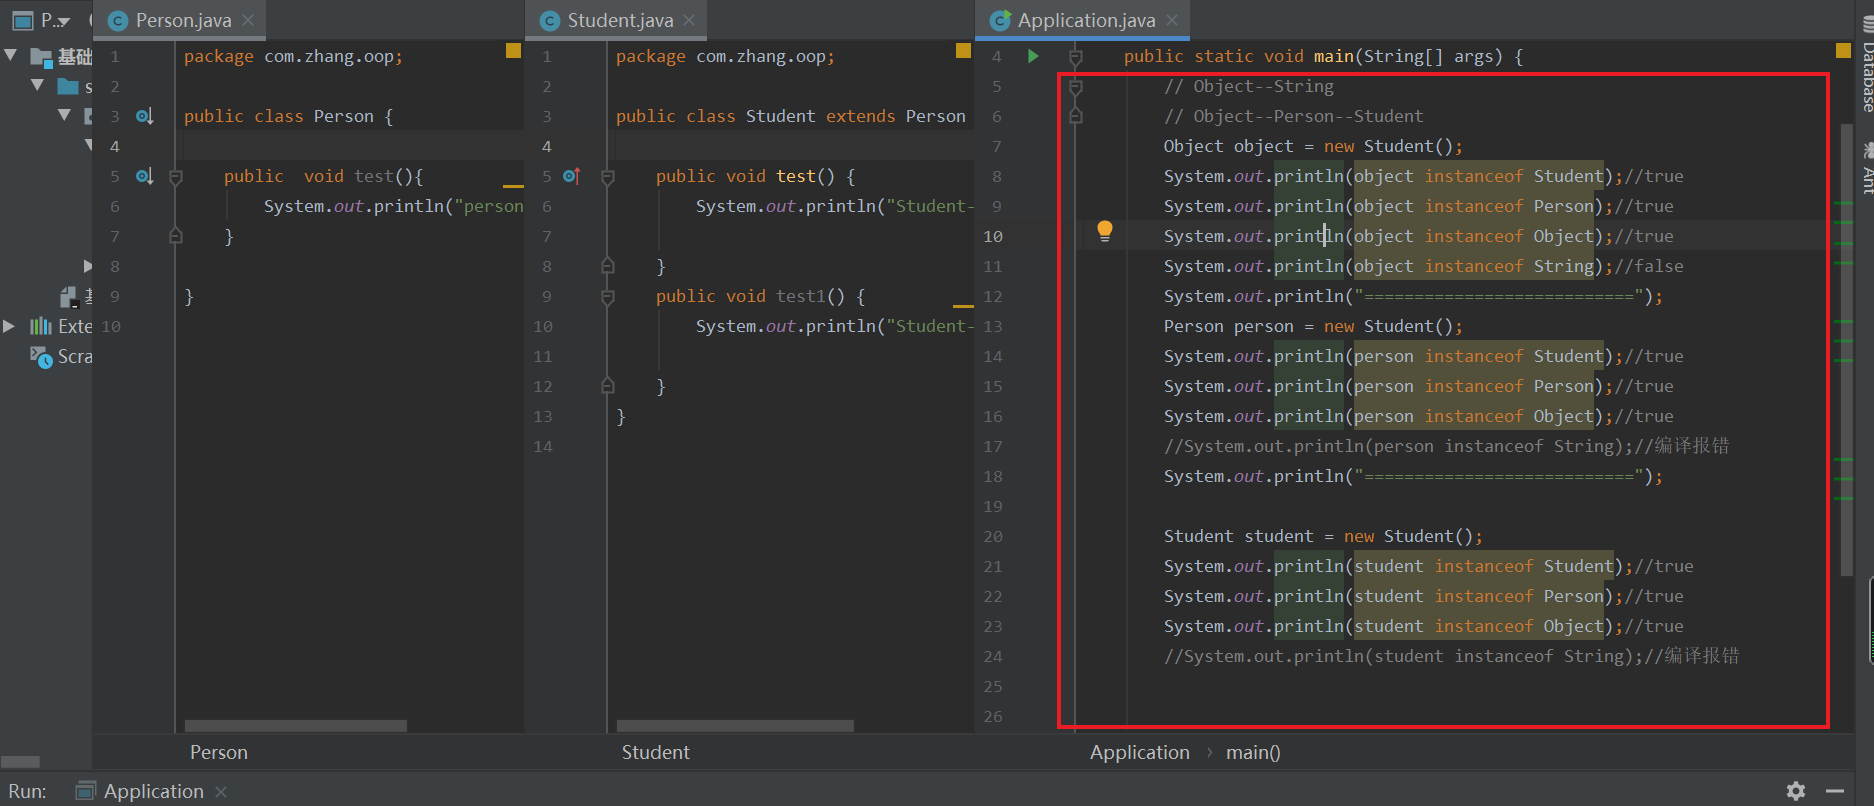Fold the test() method in Student.java

(x=608, y=177)
